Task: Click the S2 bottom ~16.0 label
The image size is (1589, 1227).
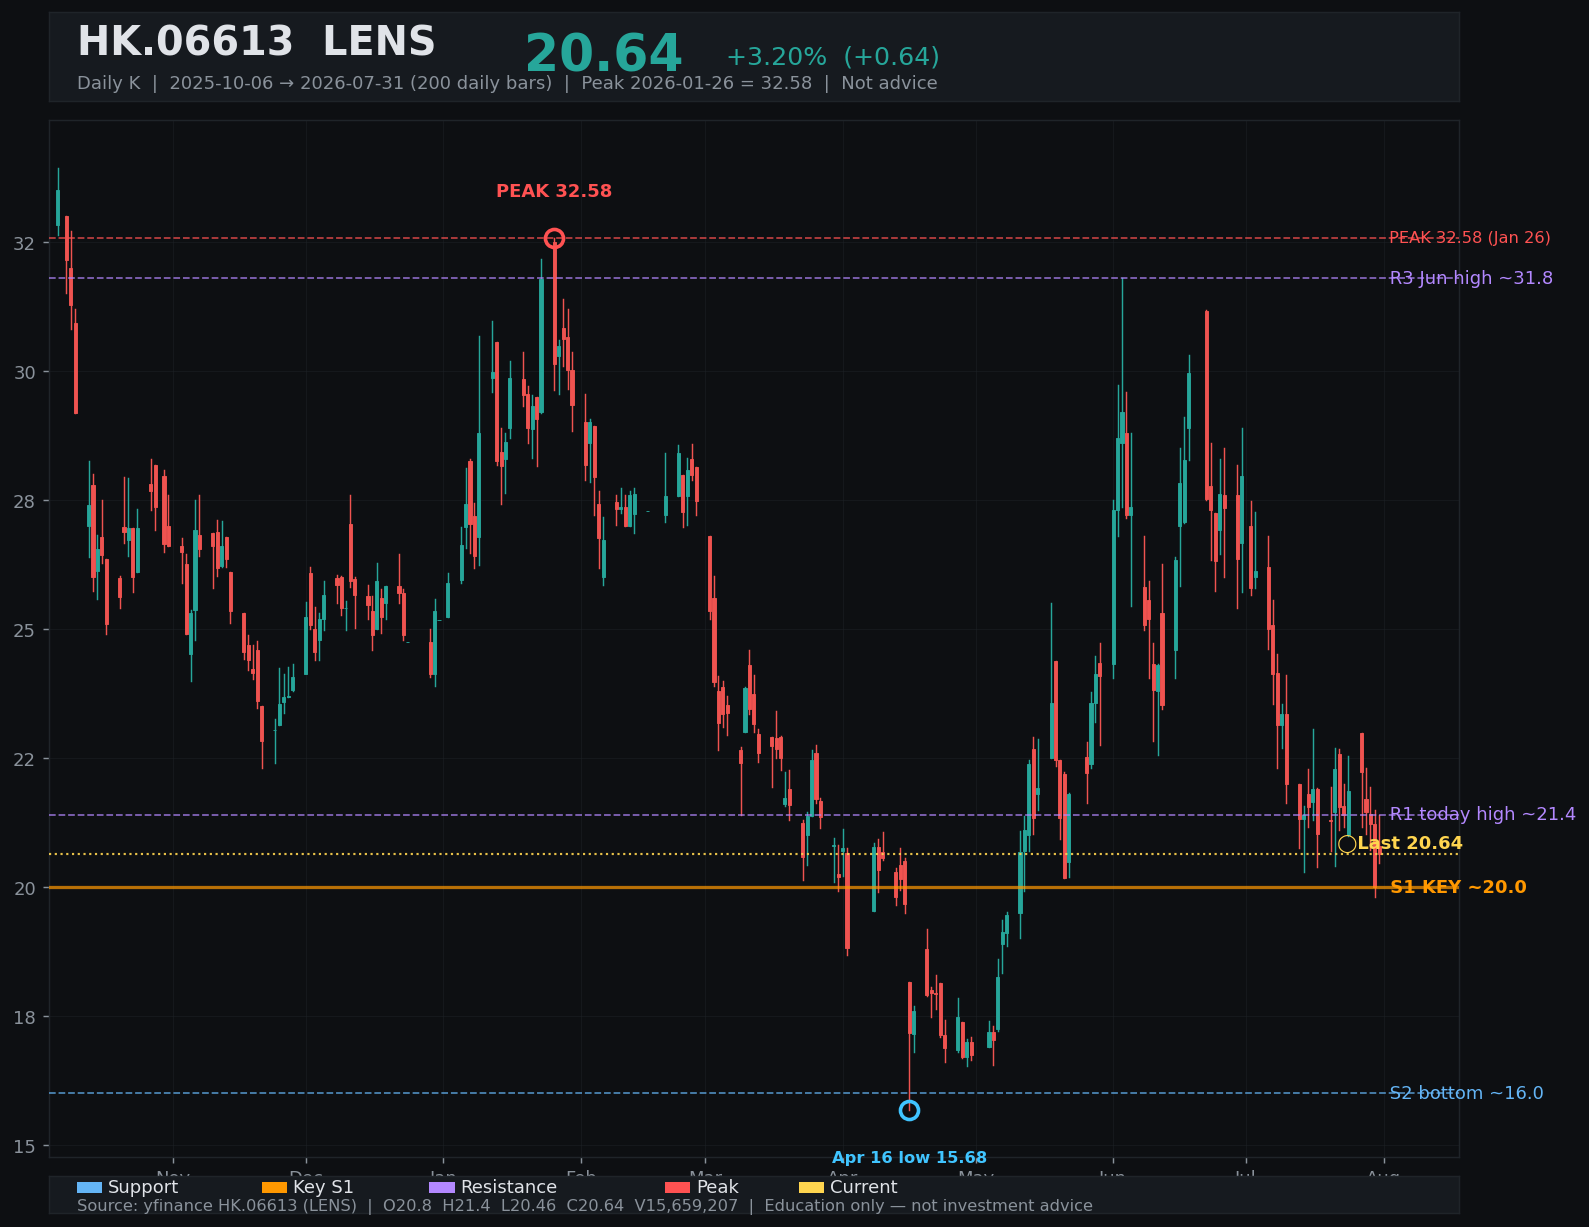Action: pyautogui.click(x=1466, y=1093)
